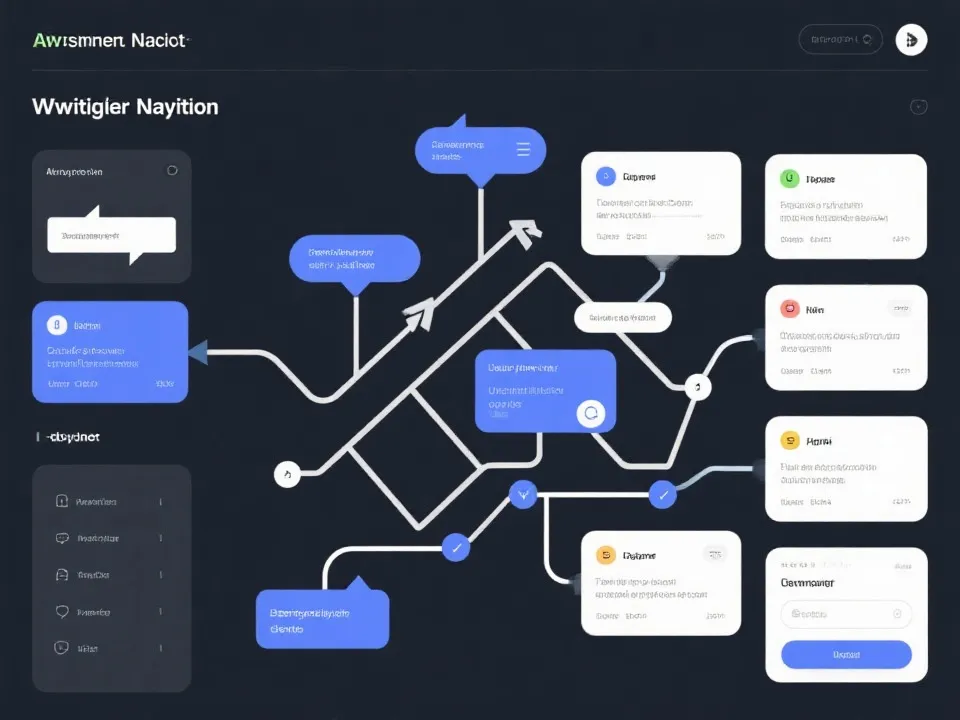Toggle the small circle in top-left dark panel

point(172,171)
